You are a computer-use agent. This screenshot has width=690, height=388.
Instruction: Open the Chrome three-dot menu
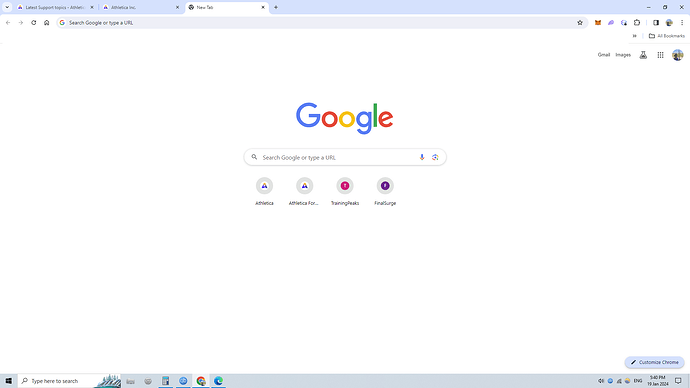coord(682,22)
